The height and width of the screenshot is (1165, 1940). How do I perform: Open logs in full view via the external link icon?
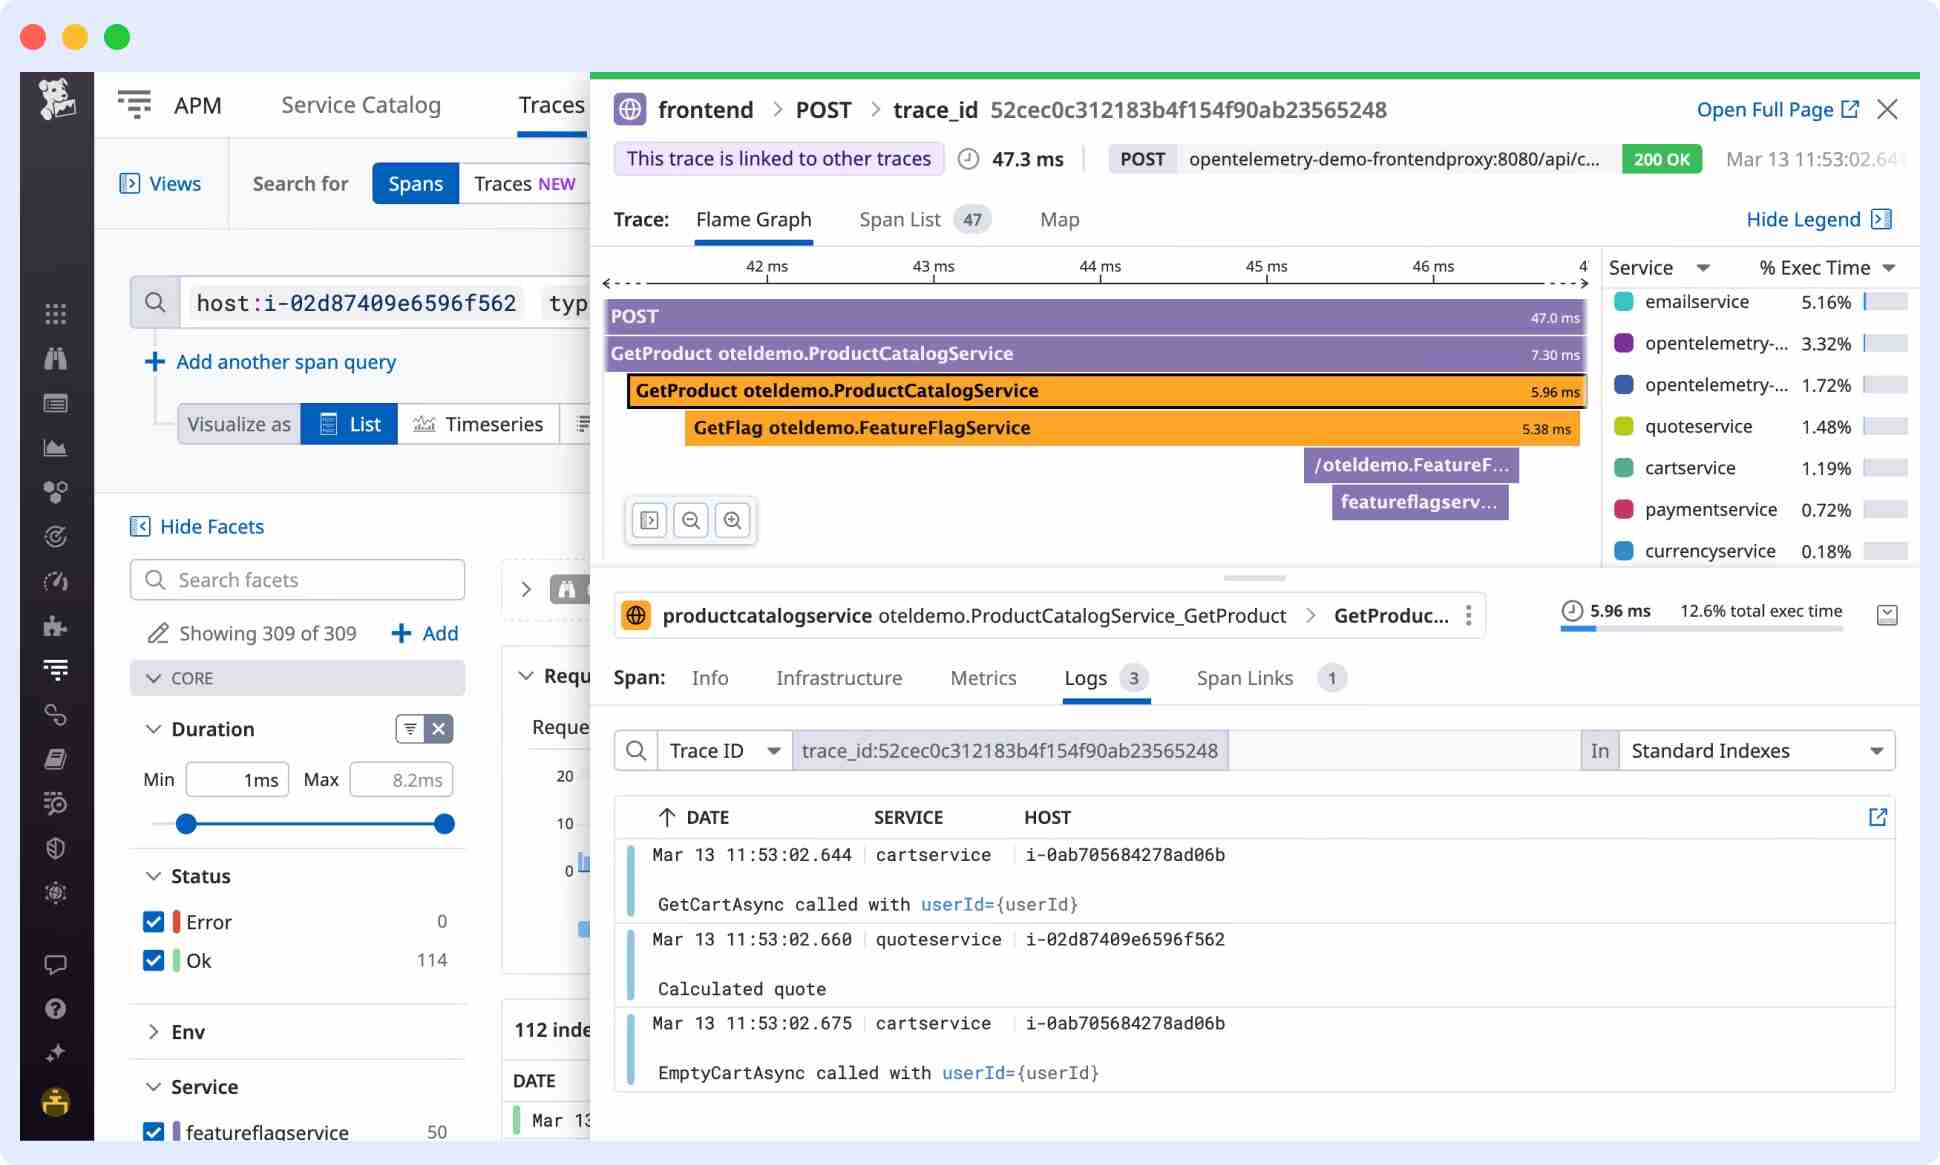pyautogui.click(x=1877, y=817)
